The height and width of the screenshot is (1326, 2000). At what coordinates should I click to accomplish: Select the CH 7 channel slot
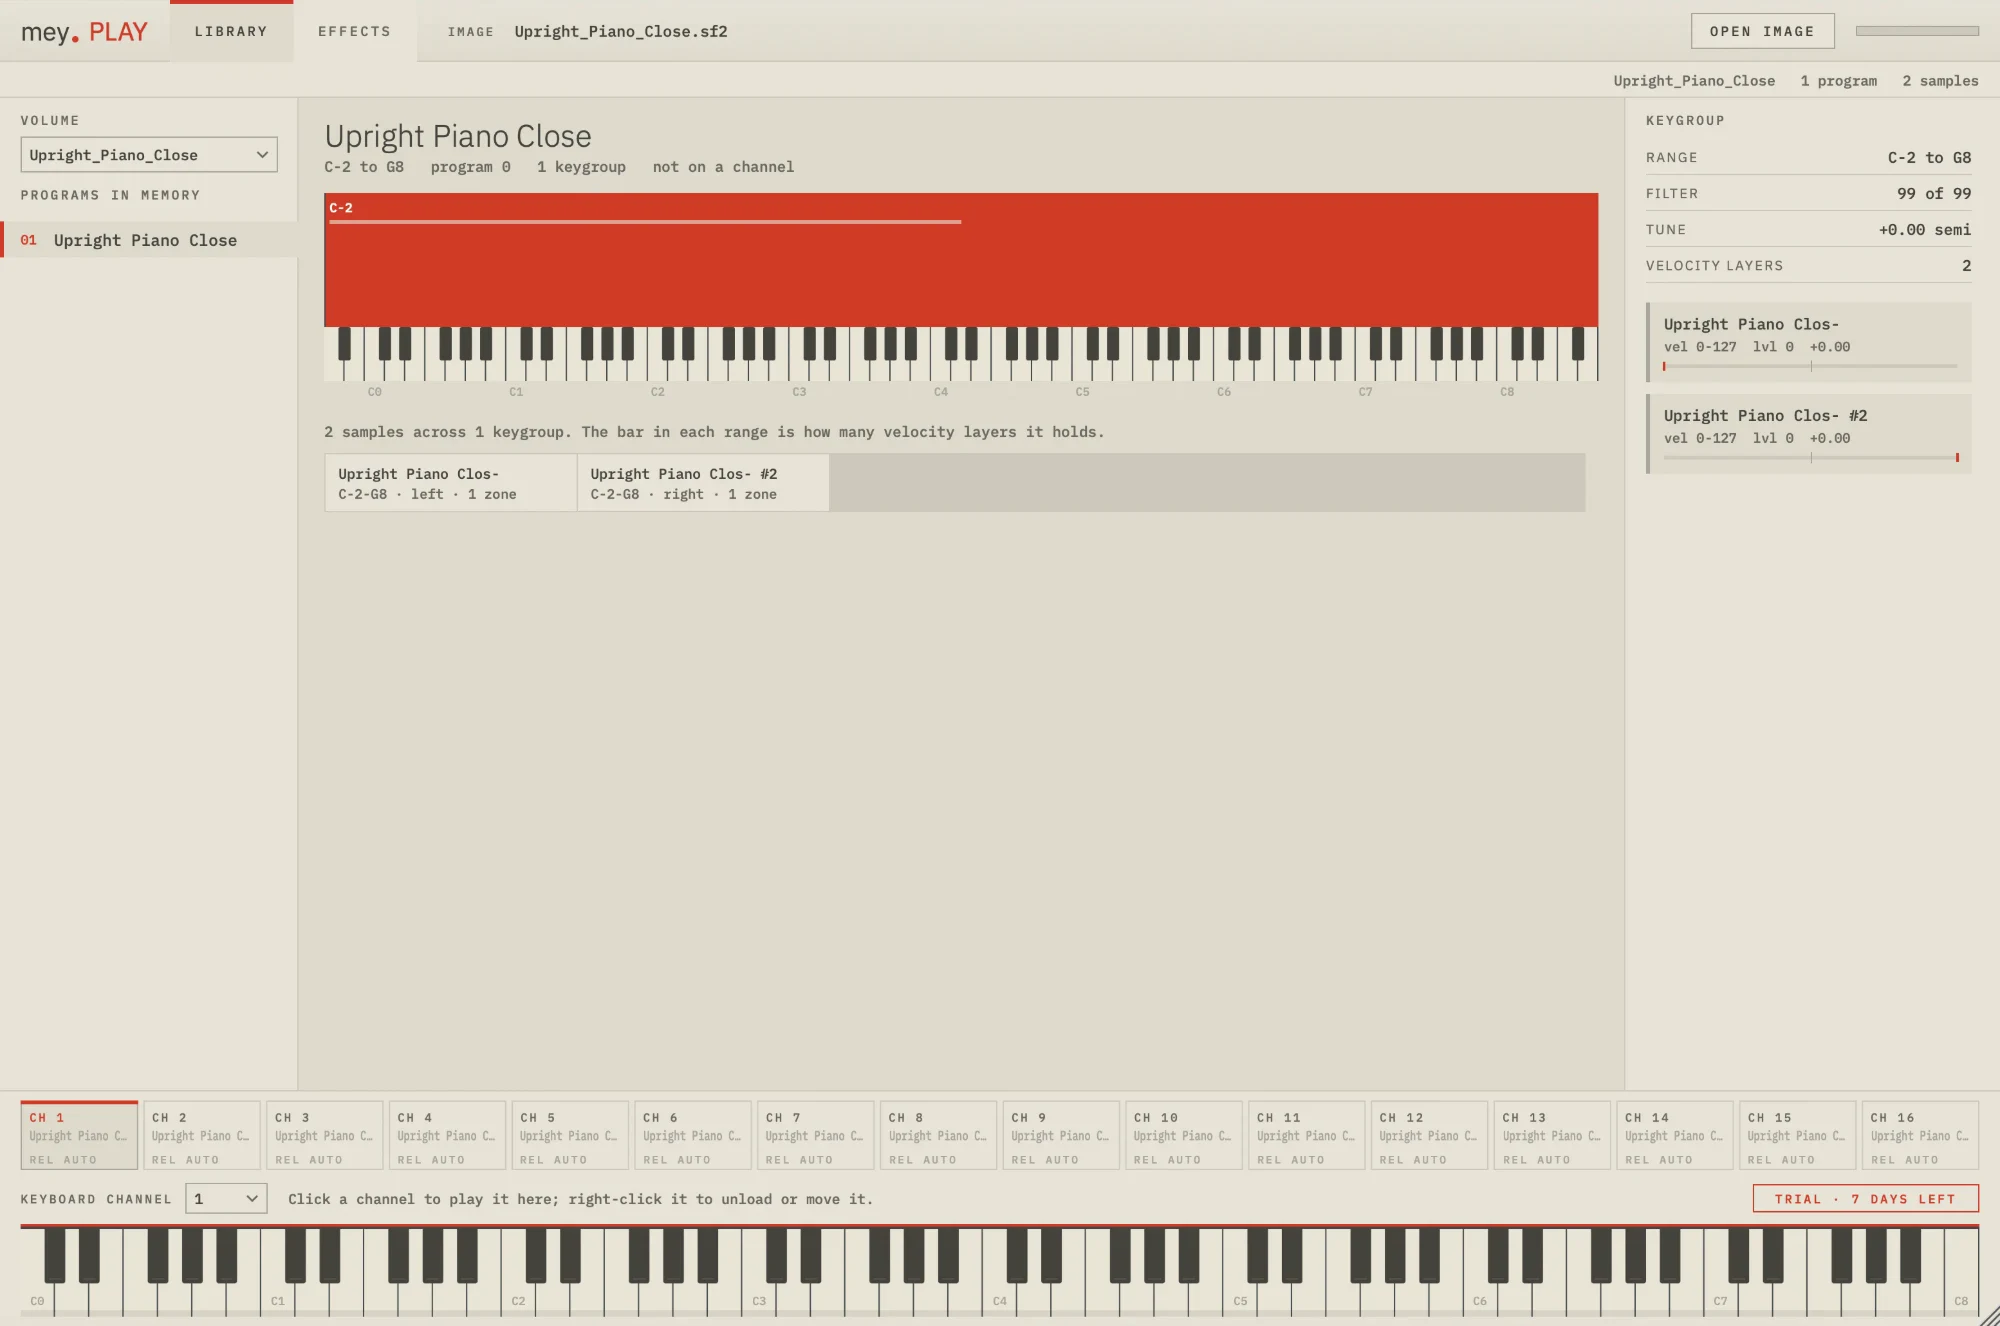click(816, 1136)
